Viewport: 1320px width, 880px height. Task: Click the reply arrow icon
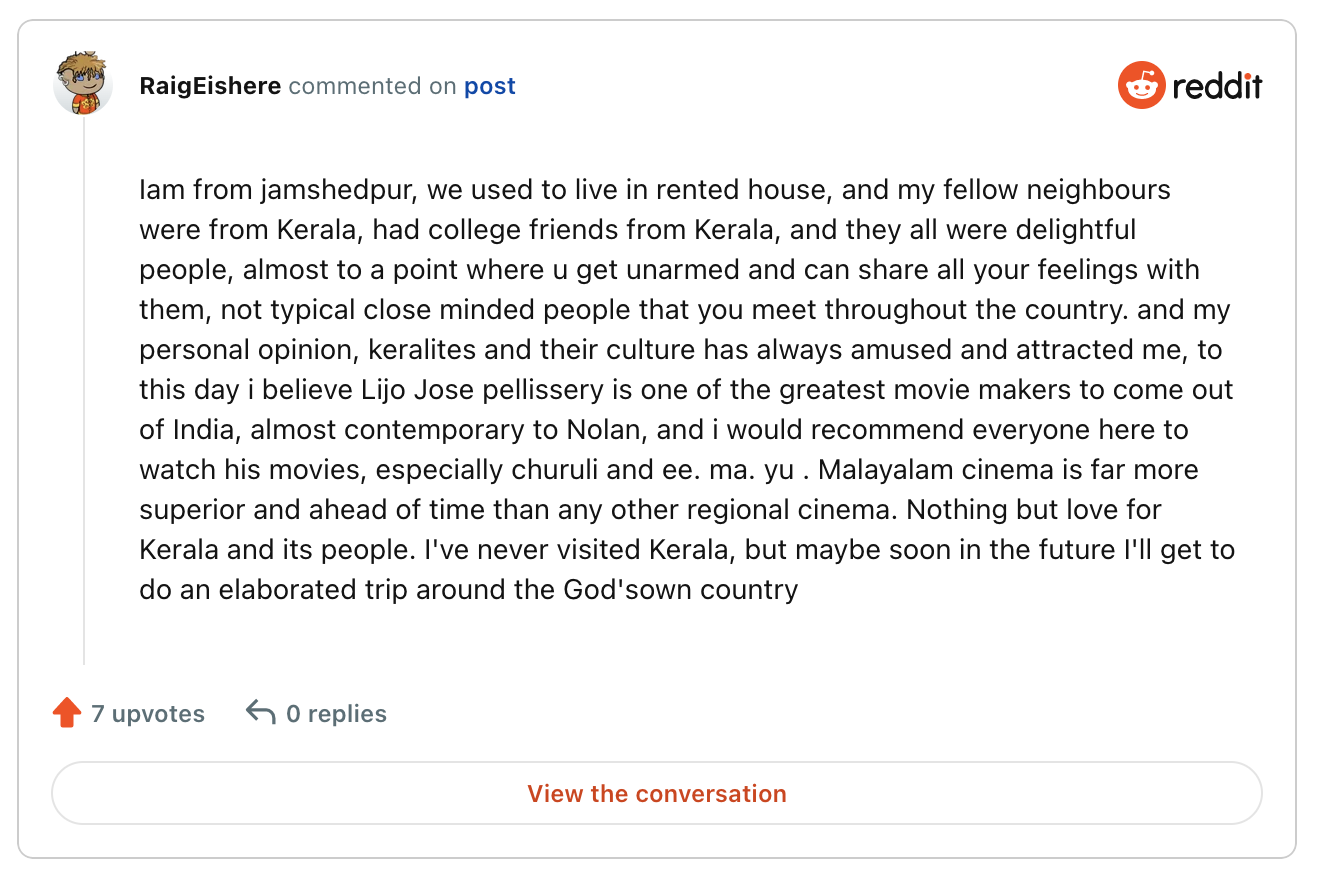[x=260, y=713]
